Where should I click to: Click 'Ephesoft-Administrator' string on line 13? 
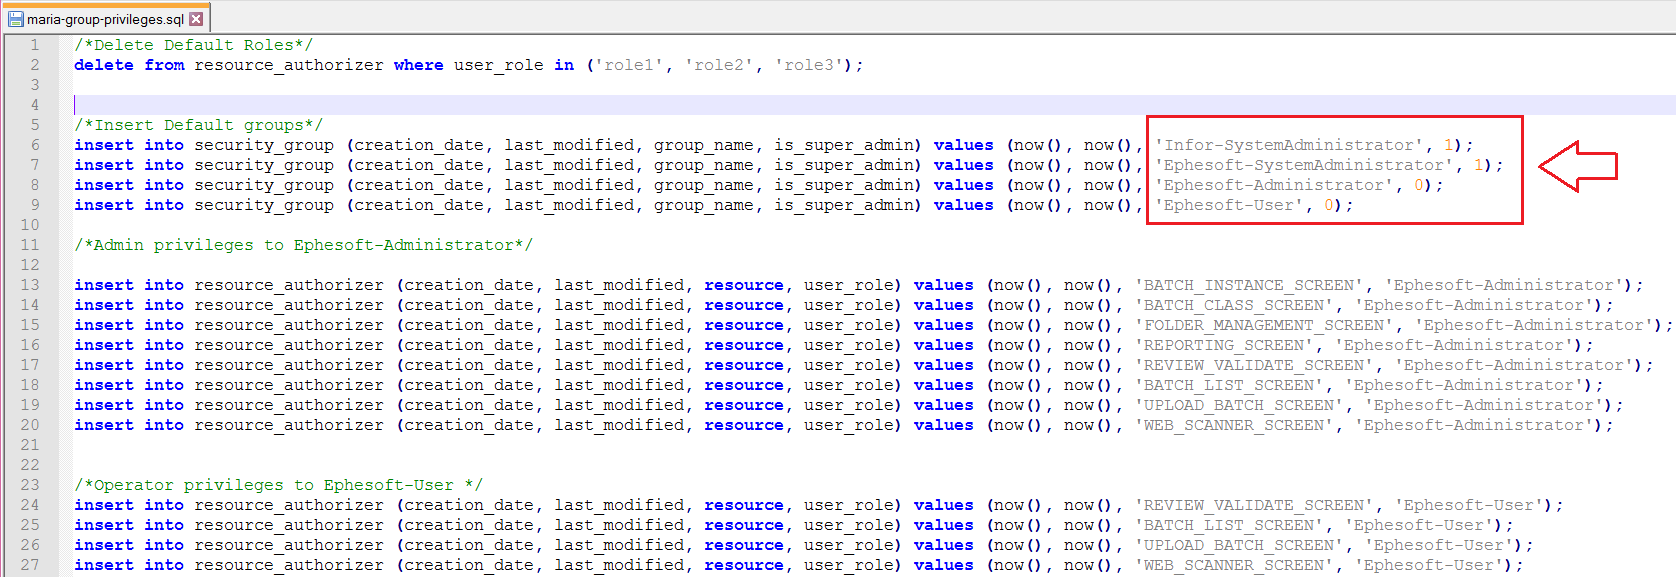click(x=1504, y=285)
